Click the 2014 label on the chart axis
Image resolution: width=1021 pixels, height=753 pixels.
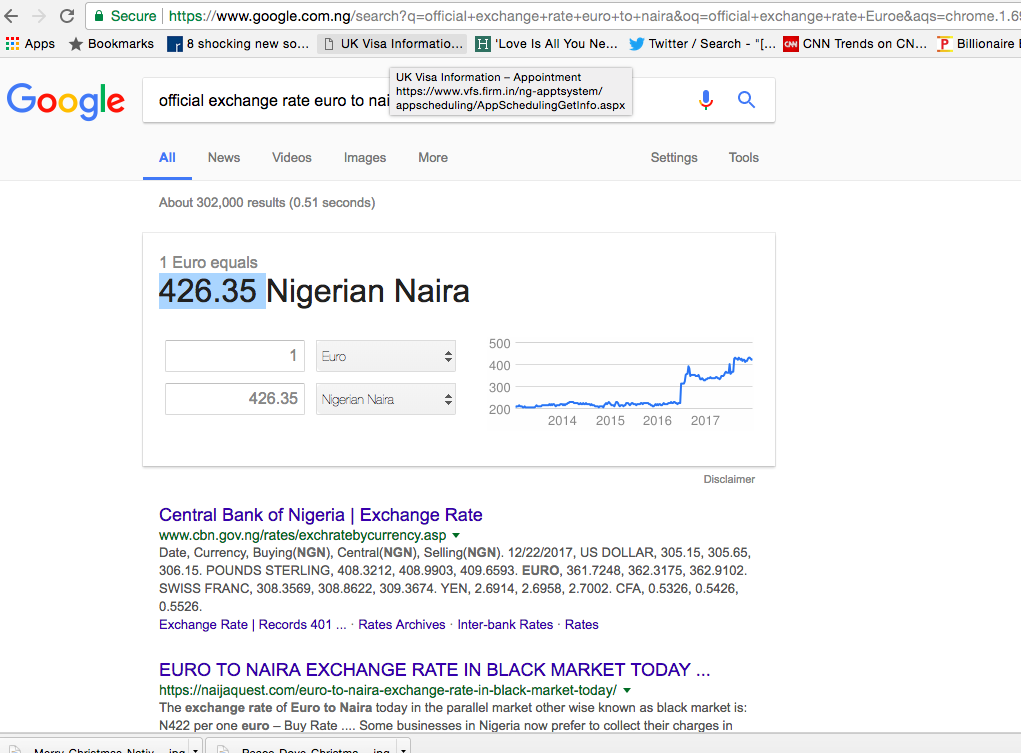(x=562, y=421)
